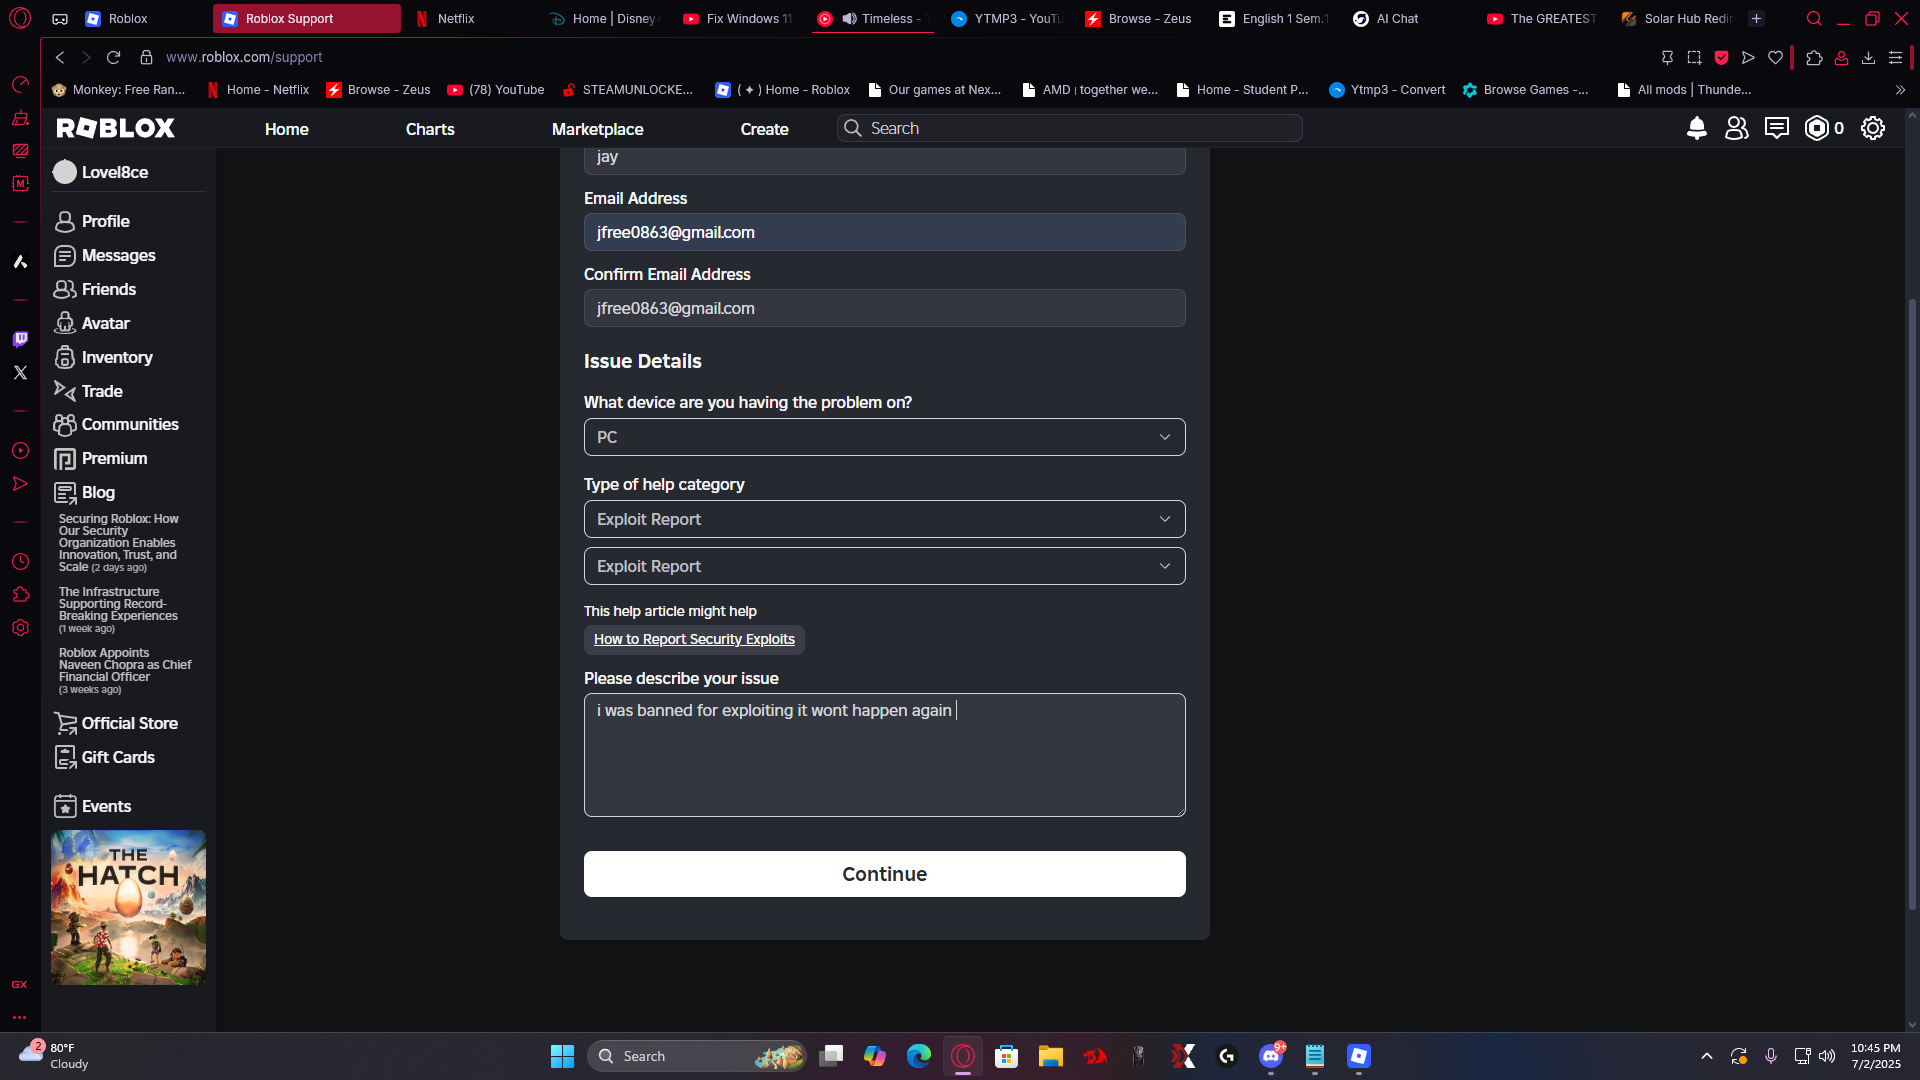This screenshot has width=1920, height=1080.
Task: Go to the Create nav item
Action: pyautogui.click(x=764, y=129)
